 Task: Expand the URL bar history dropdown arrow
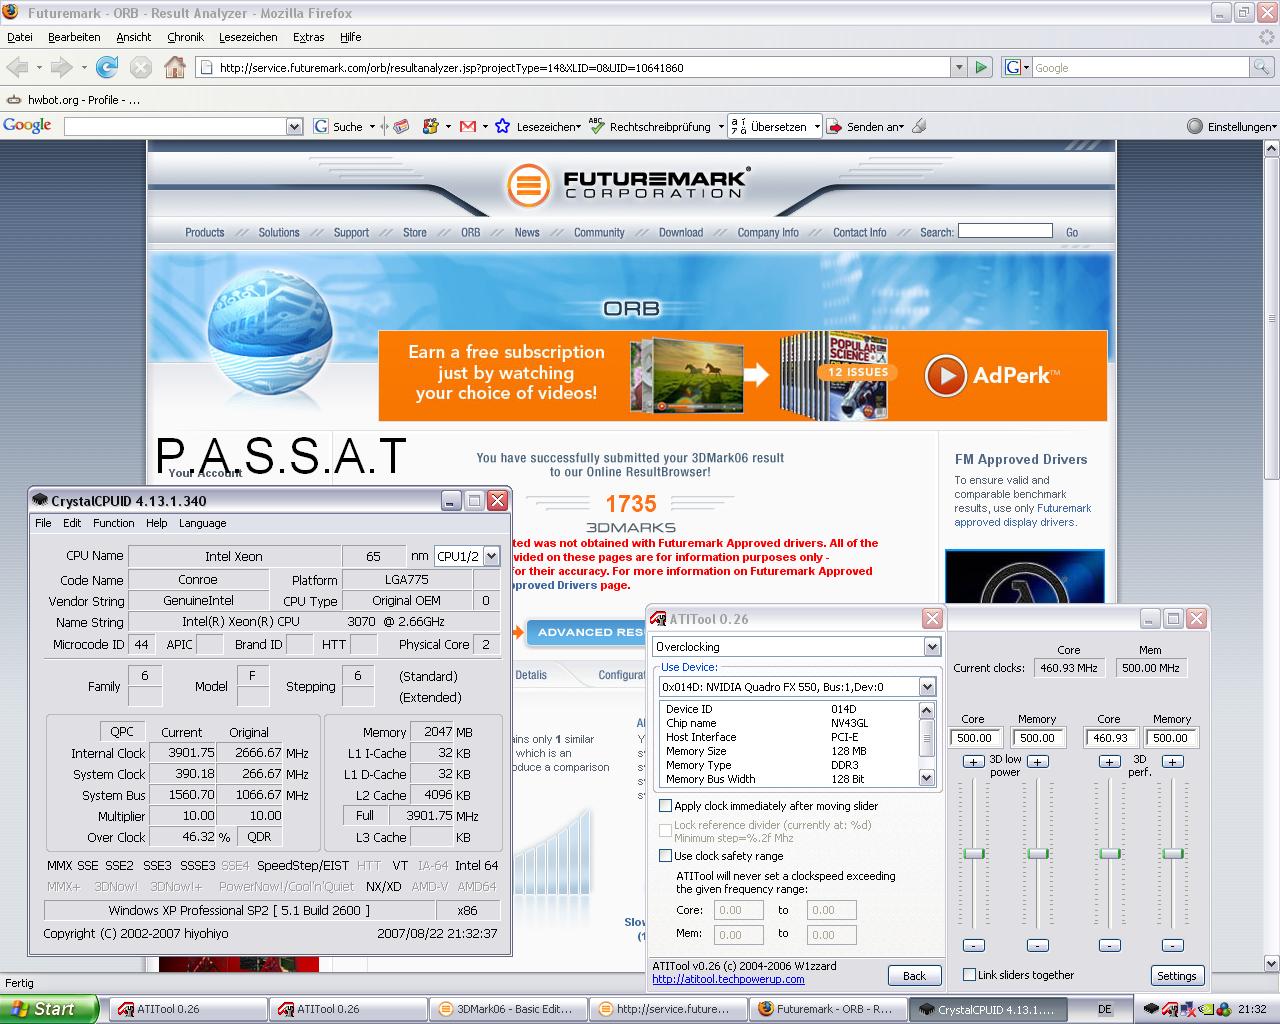tap(959, 67)
